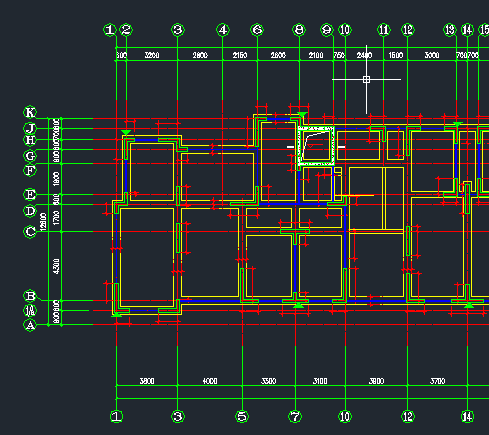
Task: Select axis bubble 4 in the top row
Action: click(223, 30)
